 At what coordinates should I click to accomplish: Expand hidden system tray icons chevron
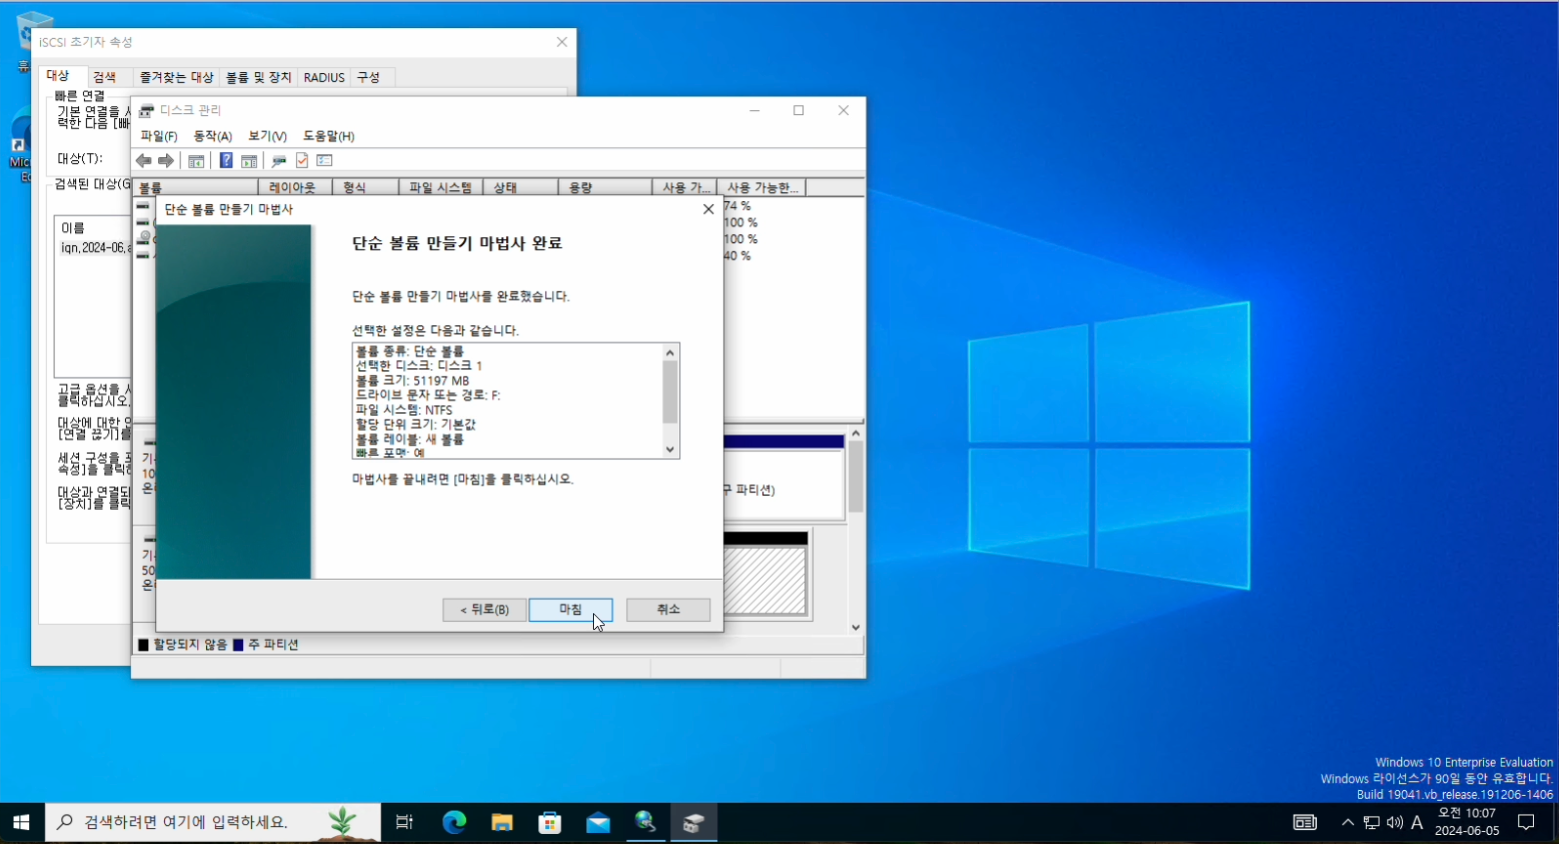[x=1347, y=822]
